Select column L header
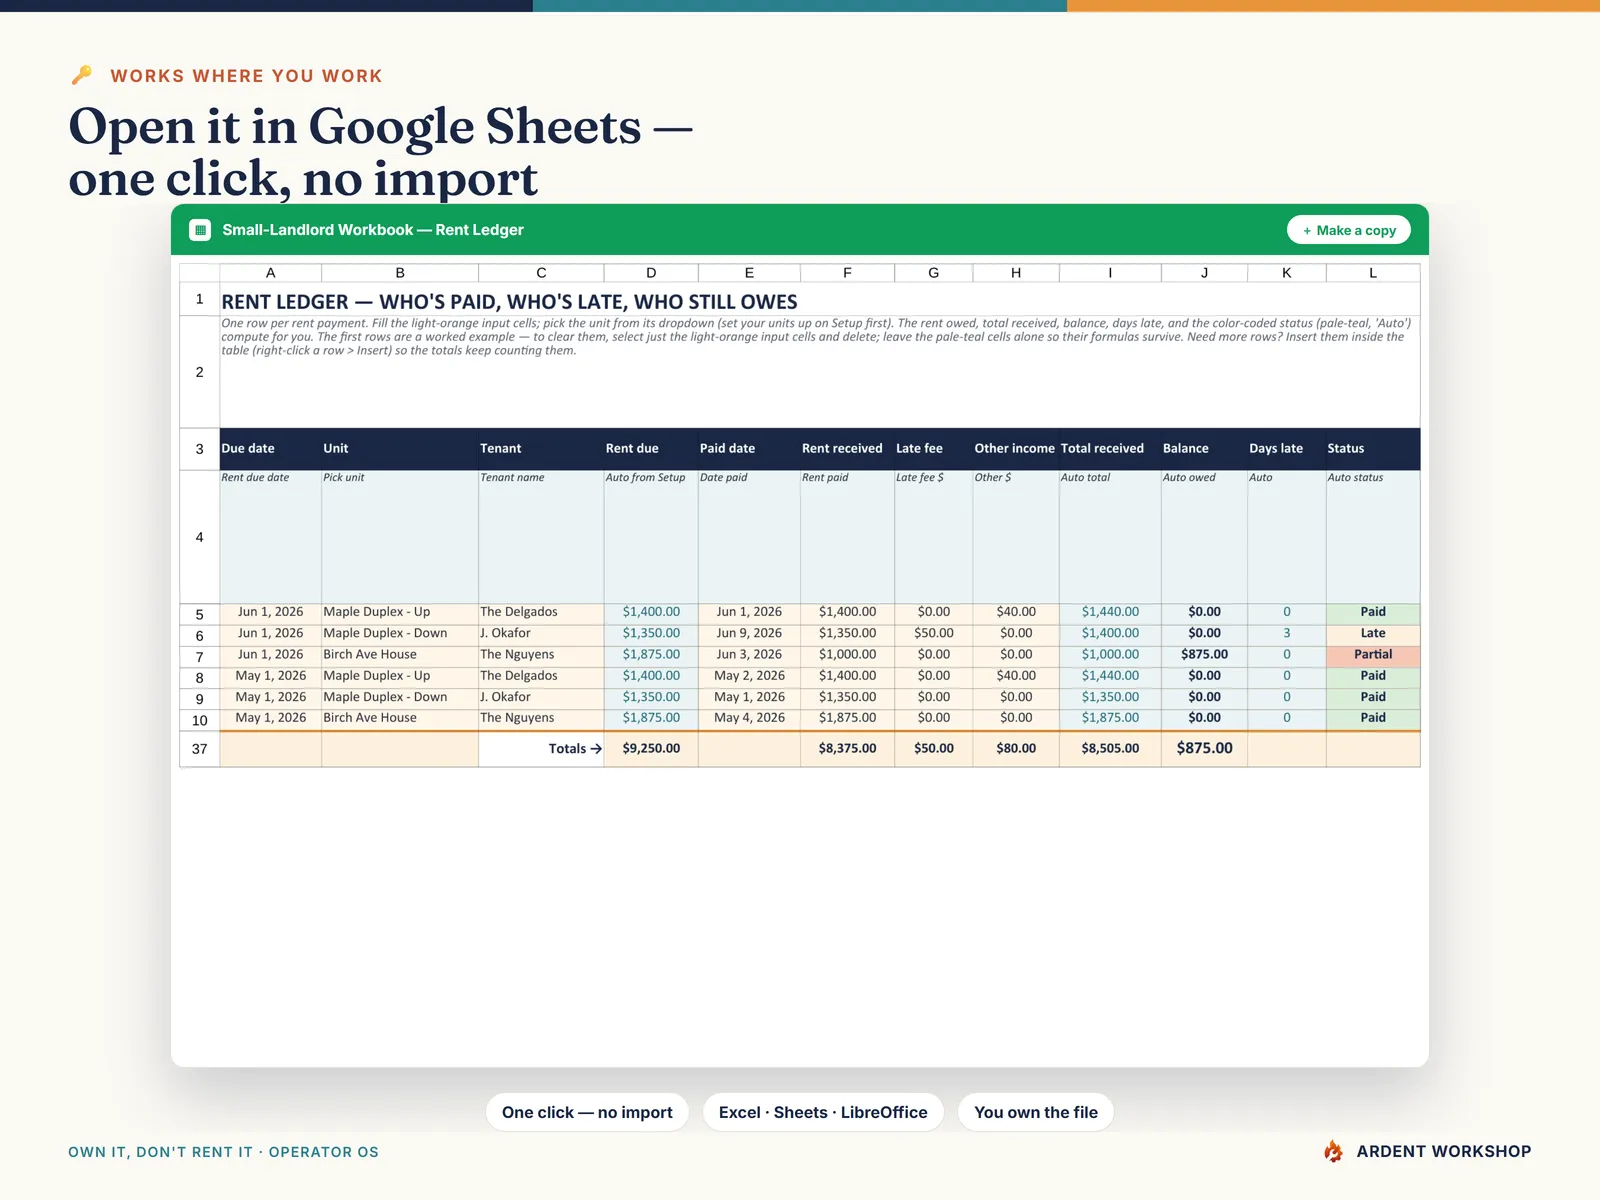The image size is (1600, 1200). pos(1373,273)
